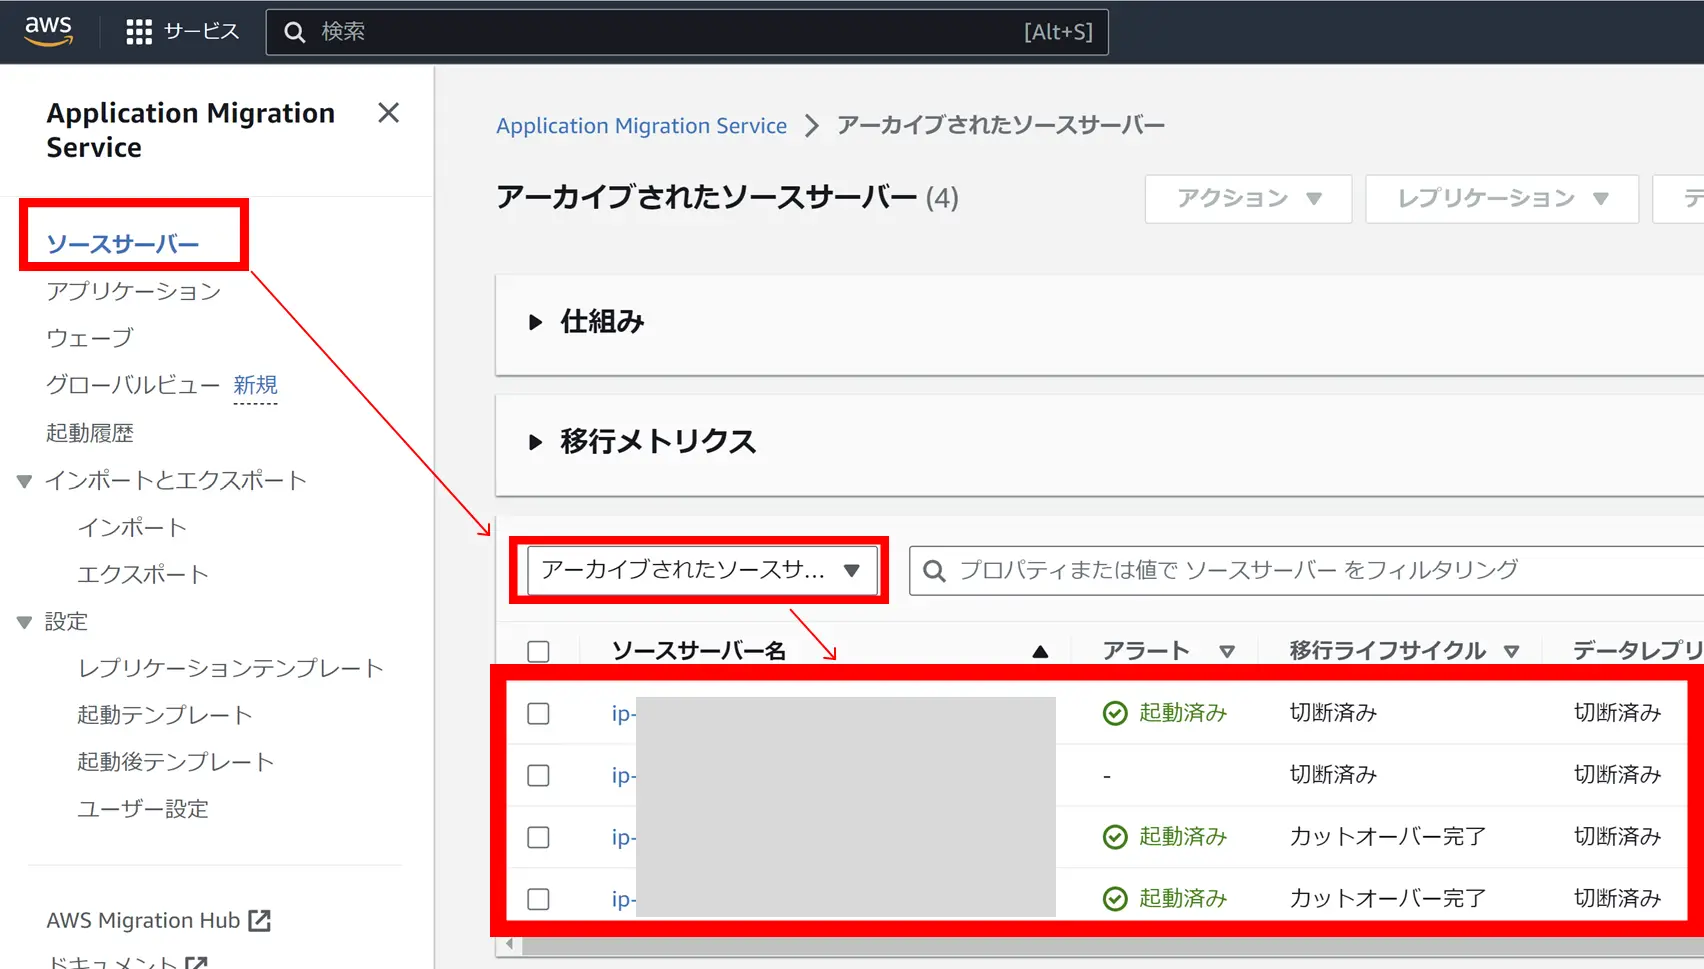The width and height of the screenshot is (1704, 969).
Task: Open レプリケーションテンプレート settings
Action: click(231, 668)
